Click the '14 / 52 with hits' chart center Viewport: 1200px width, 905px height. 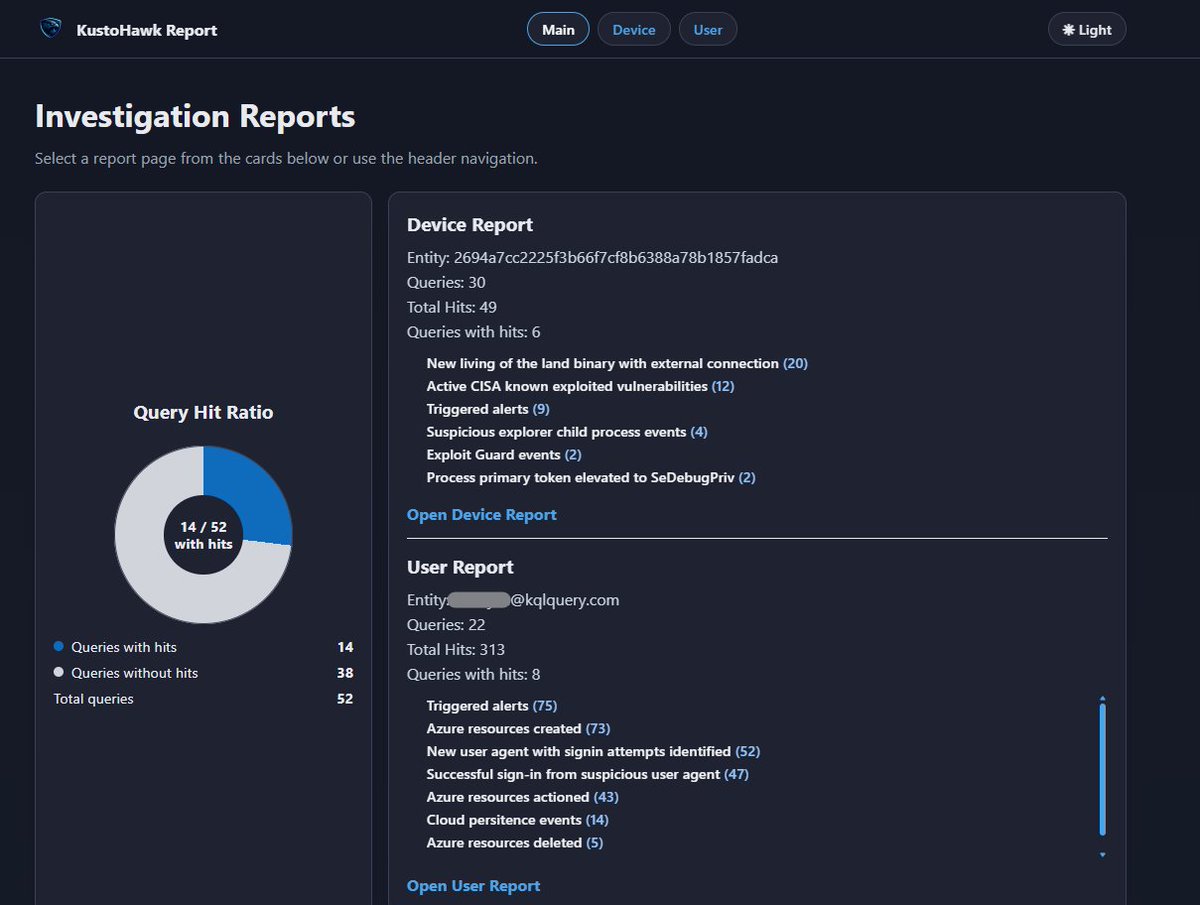coord(203,535)
